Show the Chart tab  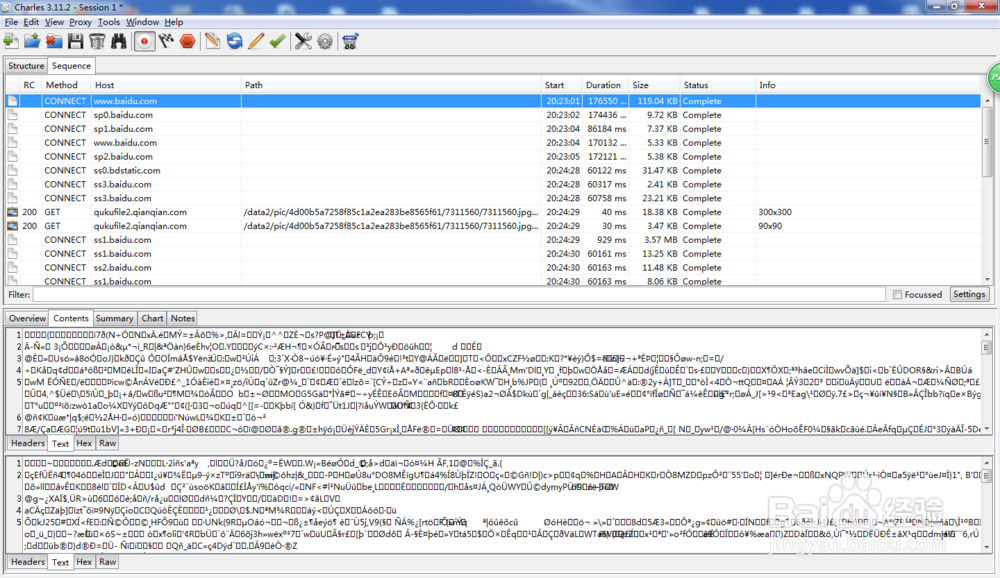(x=152, y=318)
